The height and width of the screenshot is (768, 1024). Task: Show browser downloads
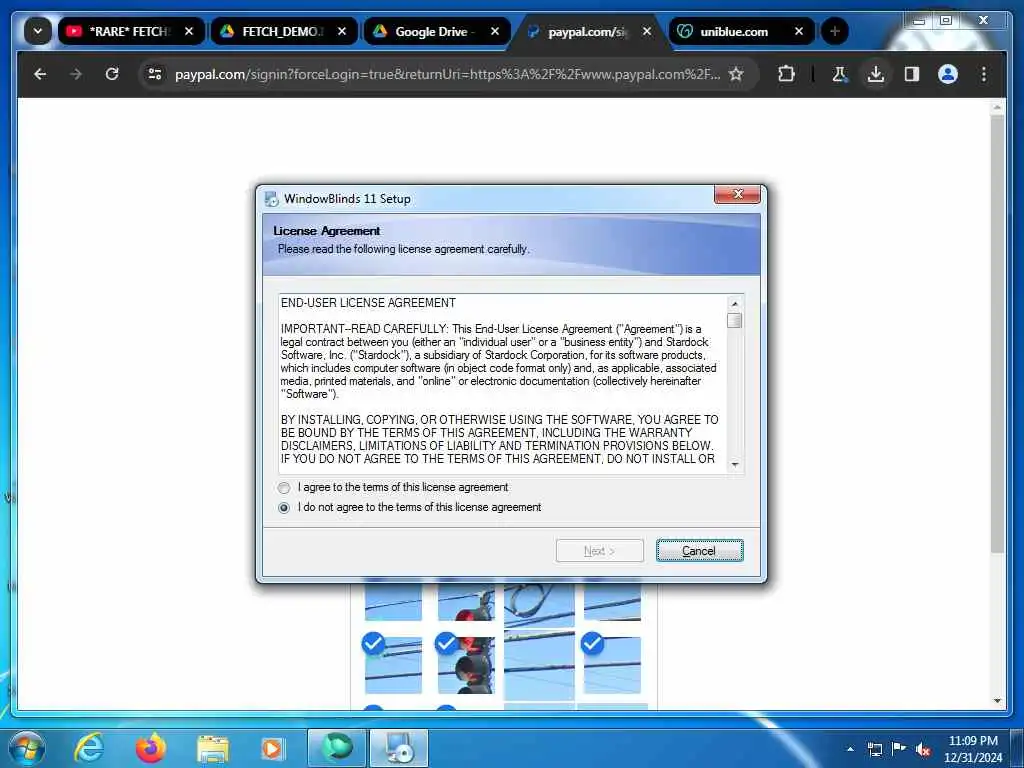pyautogui.click(x=876, y=74)
